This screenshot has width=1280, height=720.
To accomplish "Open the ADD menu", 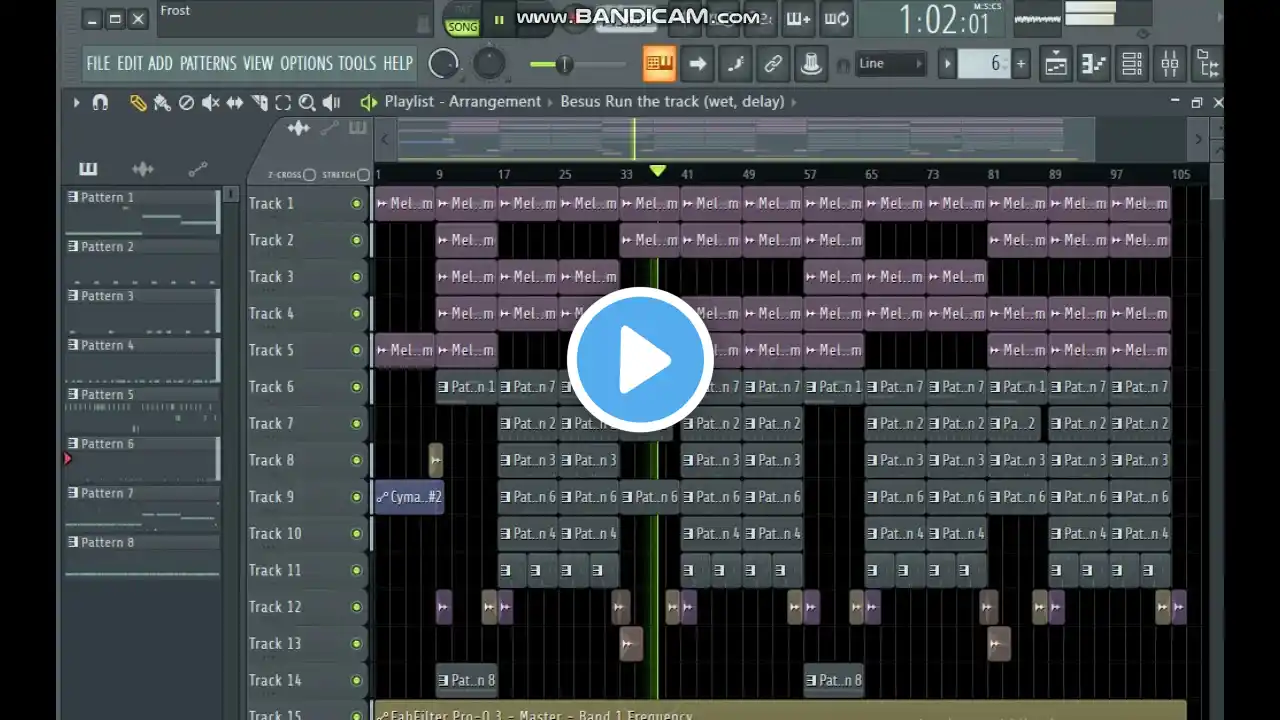I will [x=160, y=64].
